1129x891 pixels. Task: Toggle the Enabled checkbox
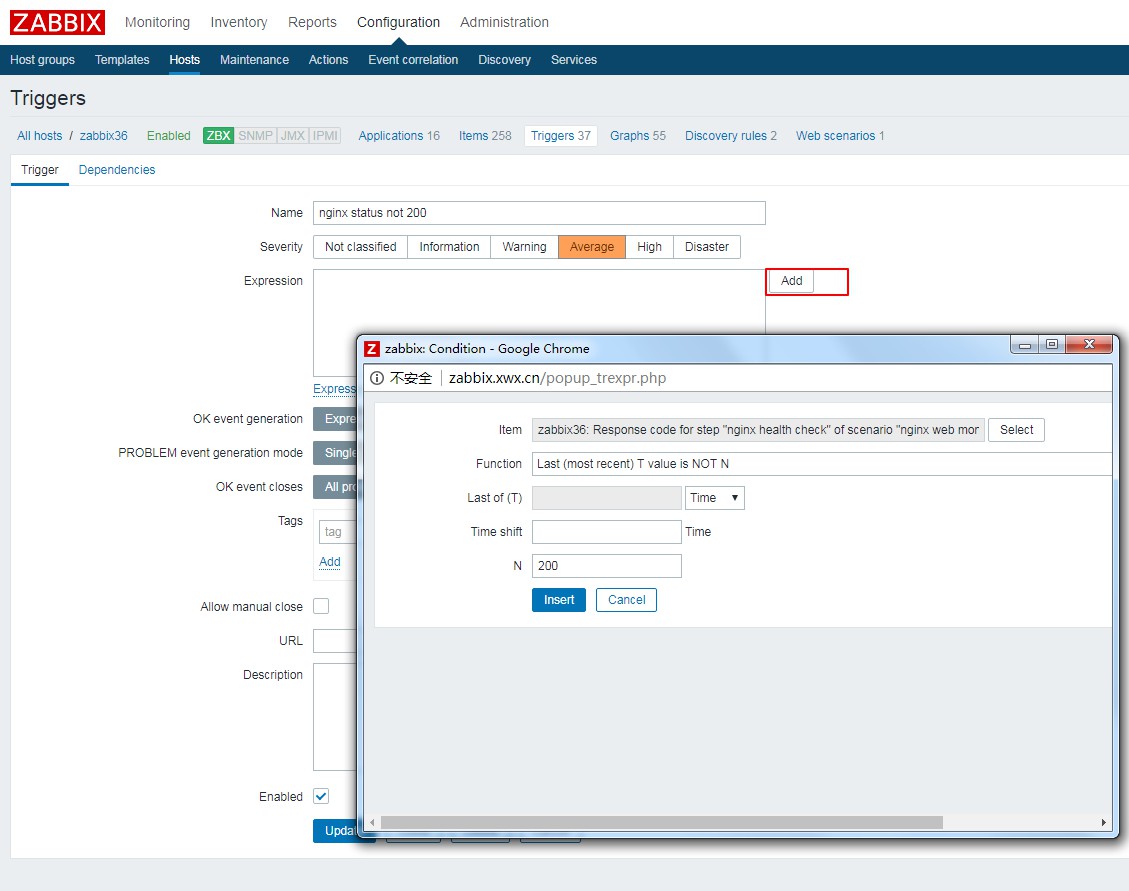[x=321, y=797]
